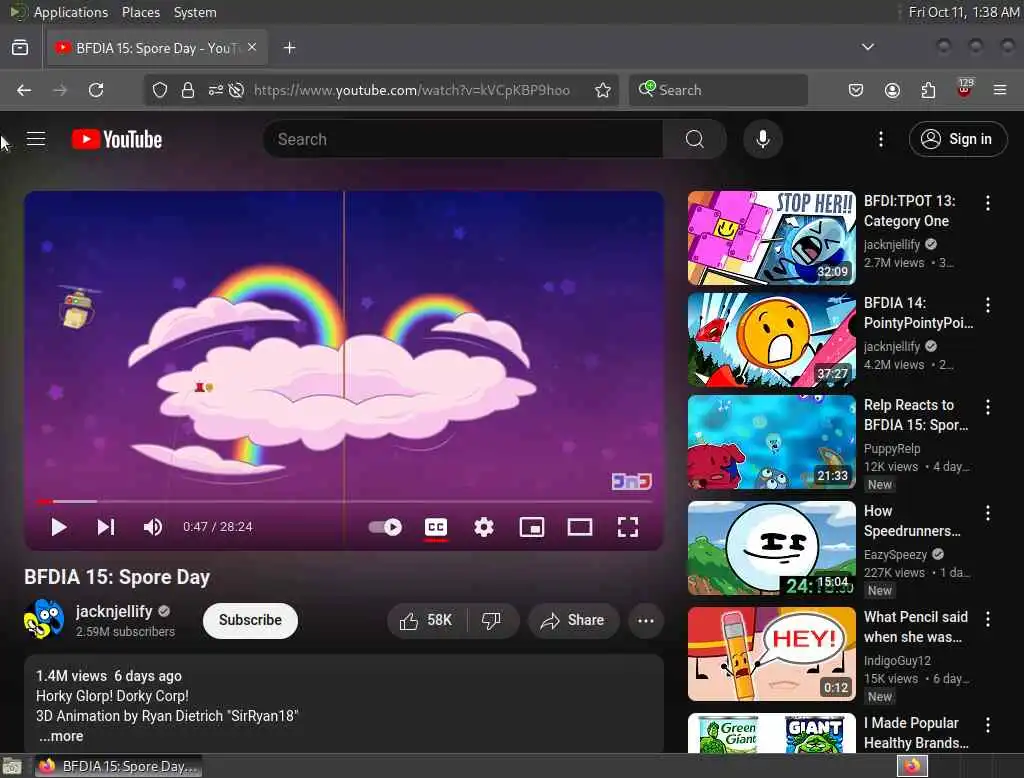Click the YouTube search magnifier button
This screenshot has height=778, width=1024.
[x=694, y=139]
